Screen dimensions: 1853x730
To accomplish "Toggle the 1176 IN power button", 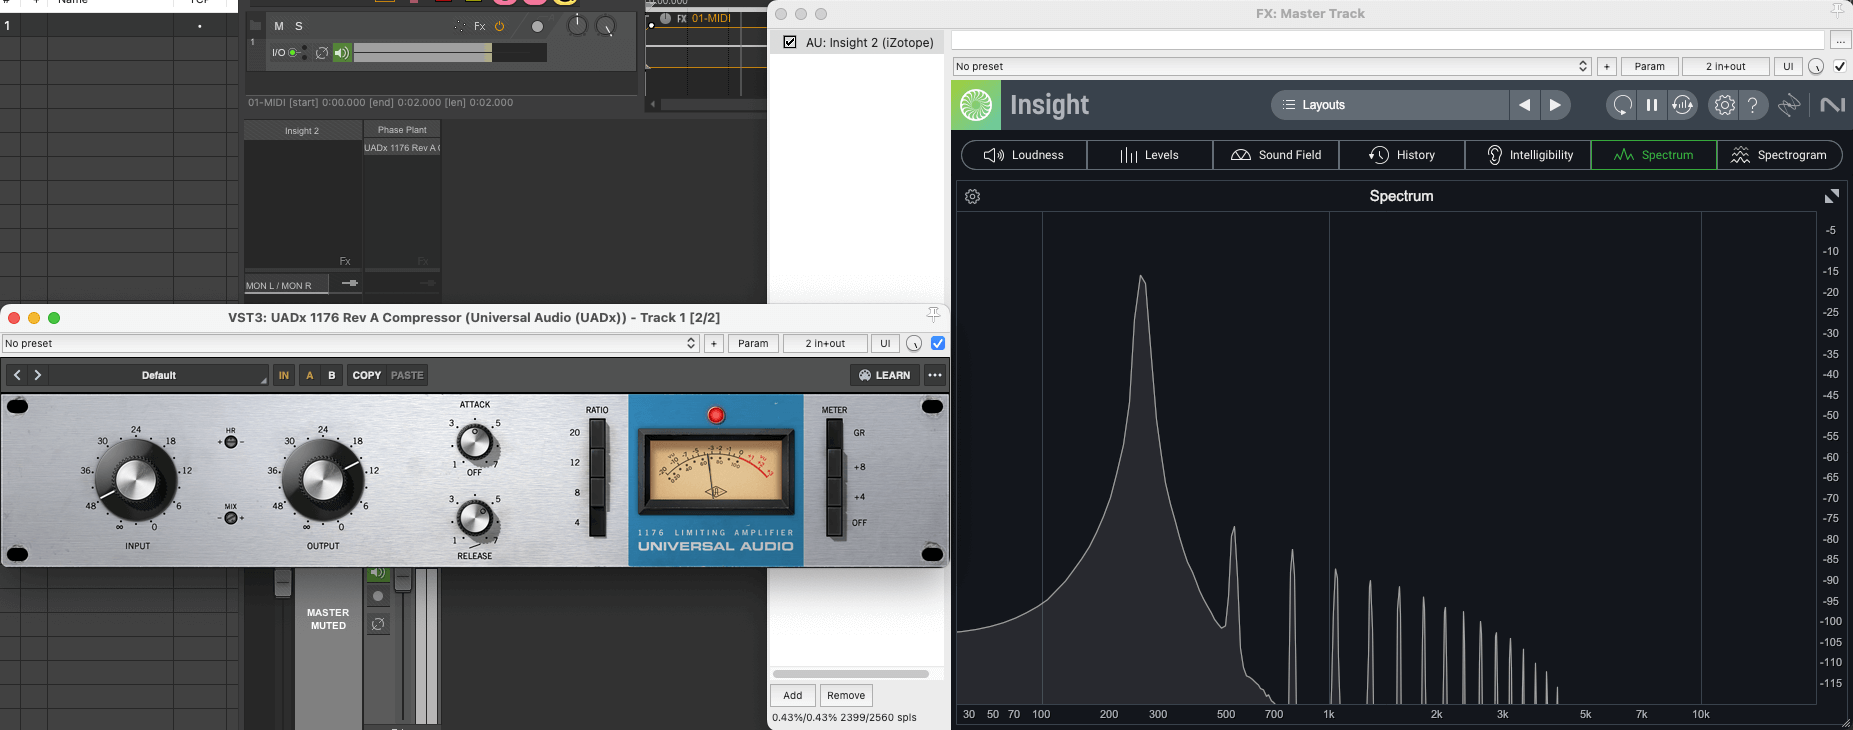I will point(284,375).
